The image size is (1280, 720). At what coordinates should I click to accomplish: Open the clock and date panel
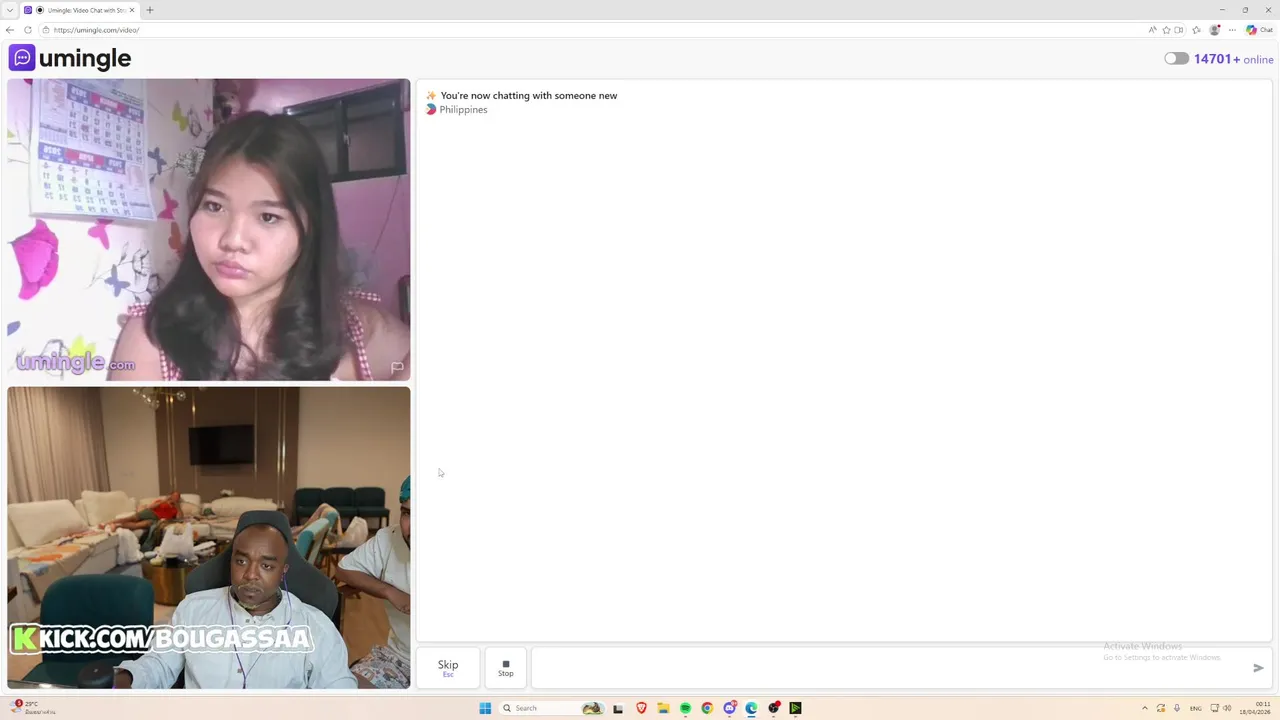click(1255, 708)
